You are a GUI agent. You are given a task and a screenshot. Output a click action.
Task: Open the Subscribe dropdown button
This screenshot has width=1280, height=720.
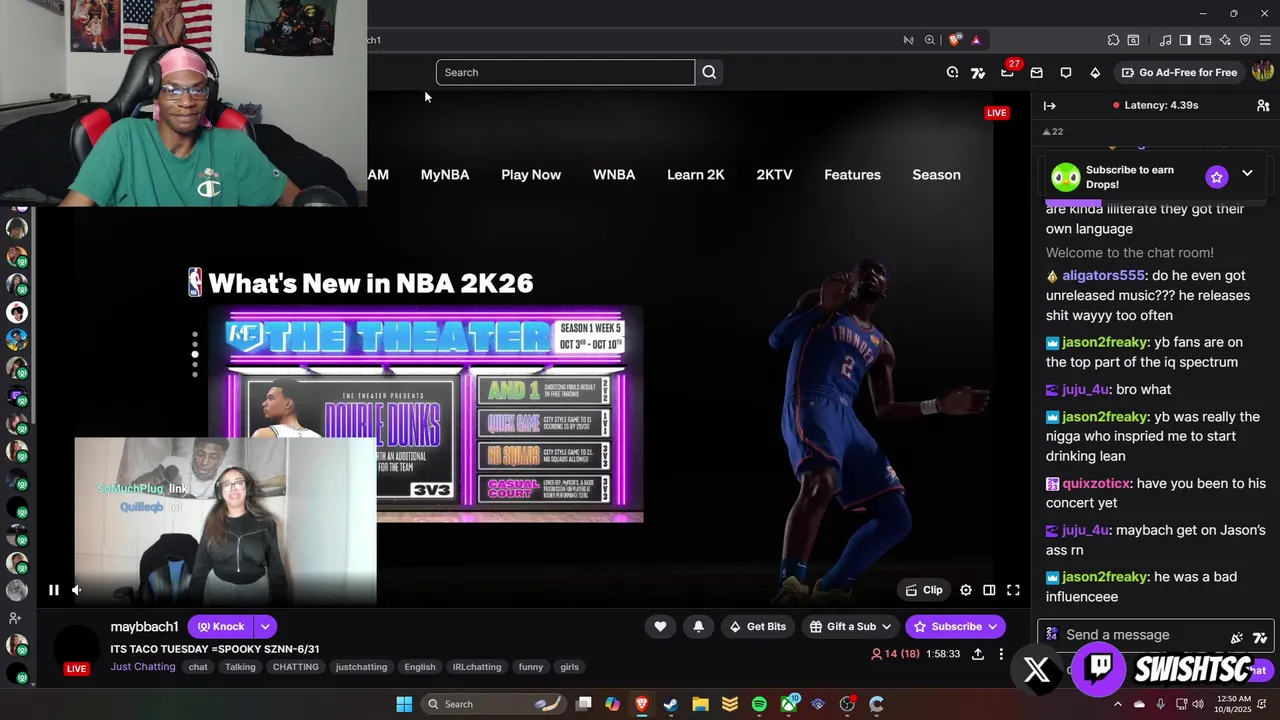pyautogui.click(x=955, y=626)
